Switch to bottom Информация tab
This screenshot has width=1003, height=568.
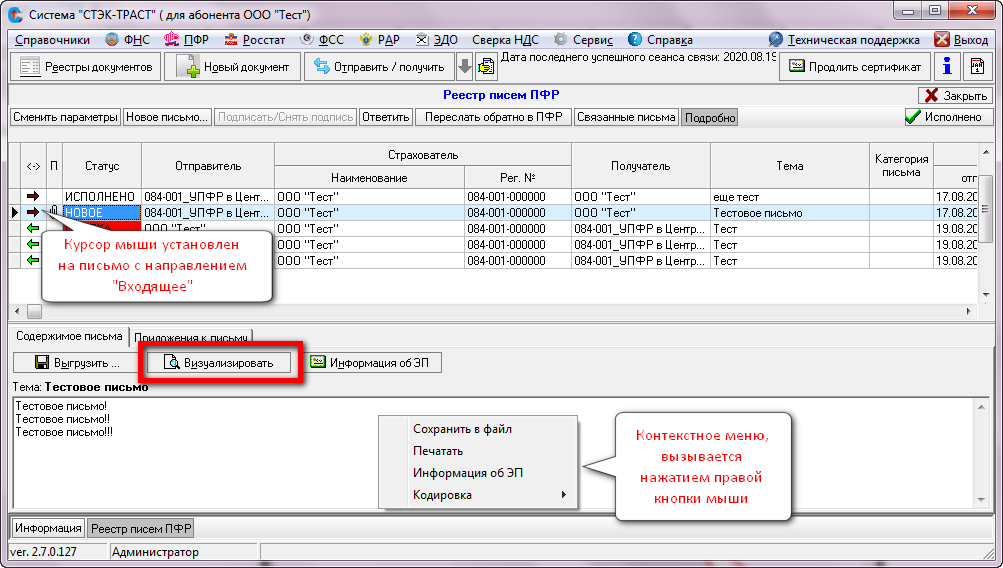point(48,528)
